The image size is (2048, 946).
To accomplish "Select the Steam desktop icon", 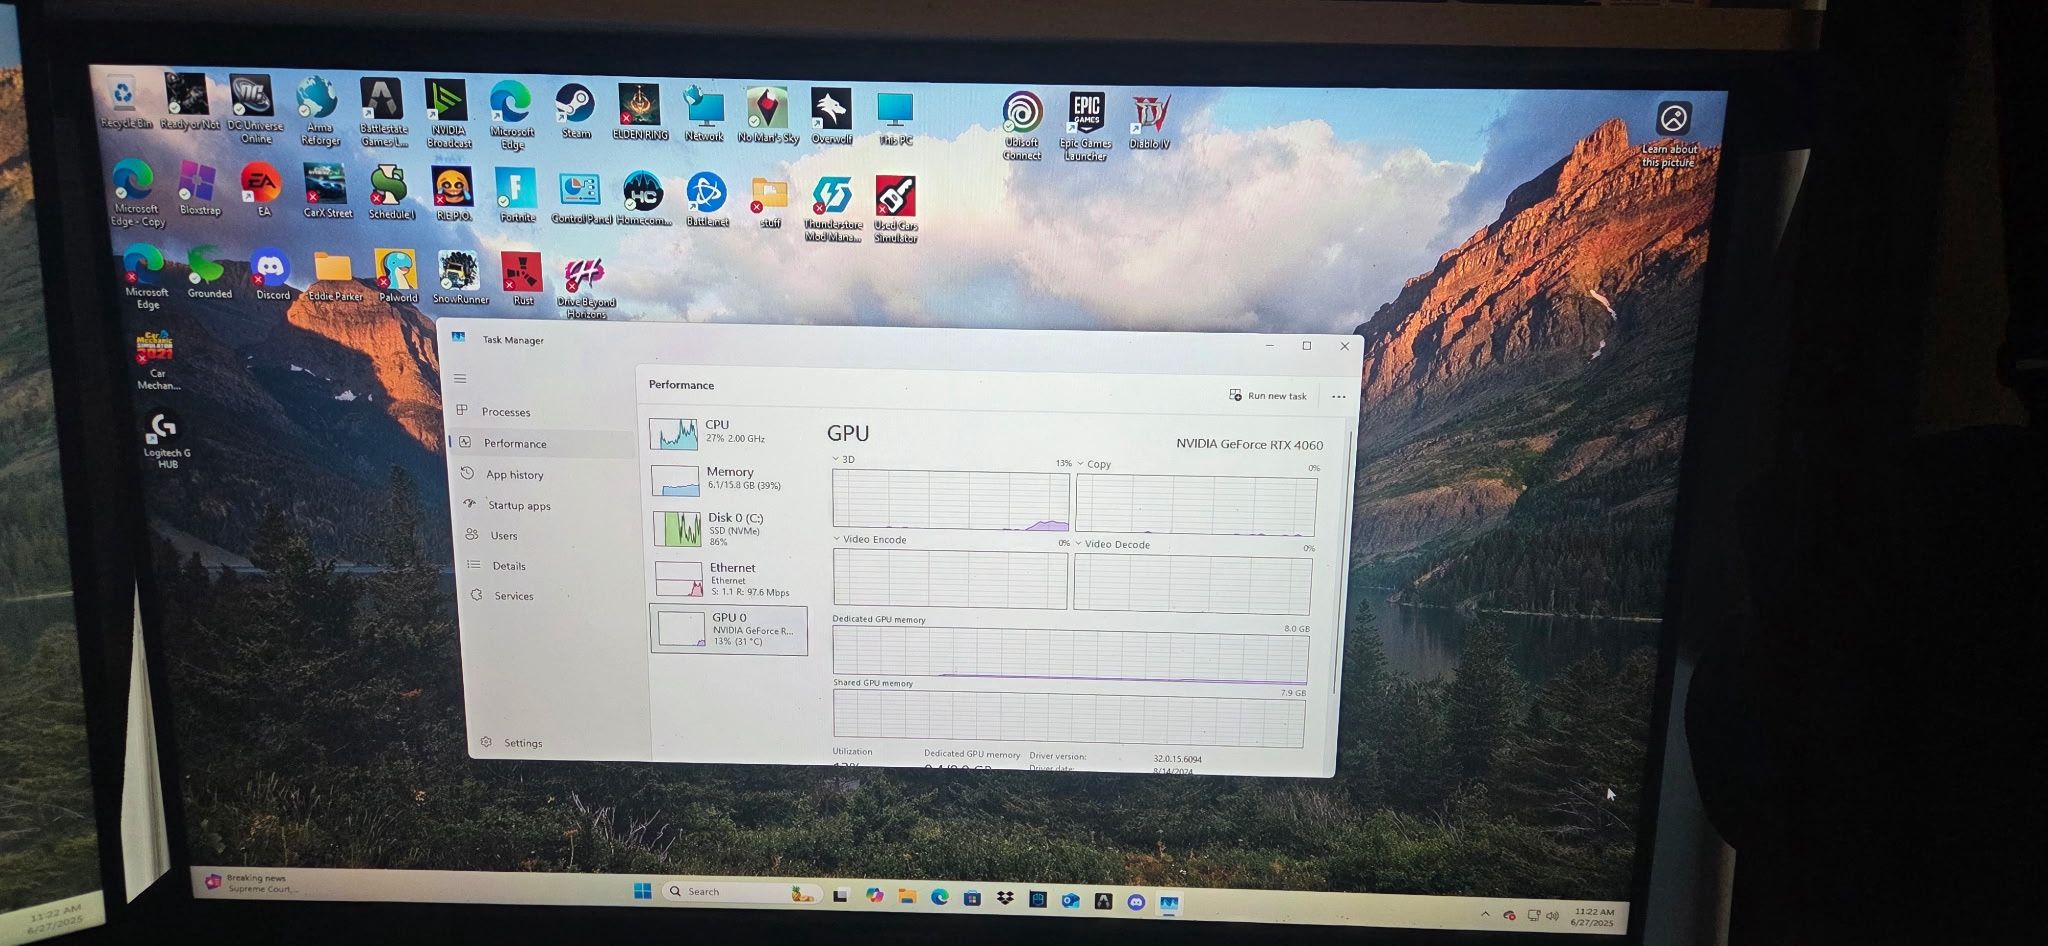I will pos(576,112).
